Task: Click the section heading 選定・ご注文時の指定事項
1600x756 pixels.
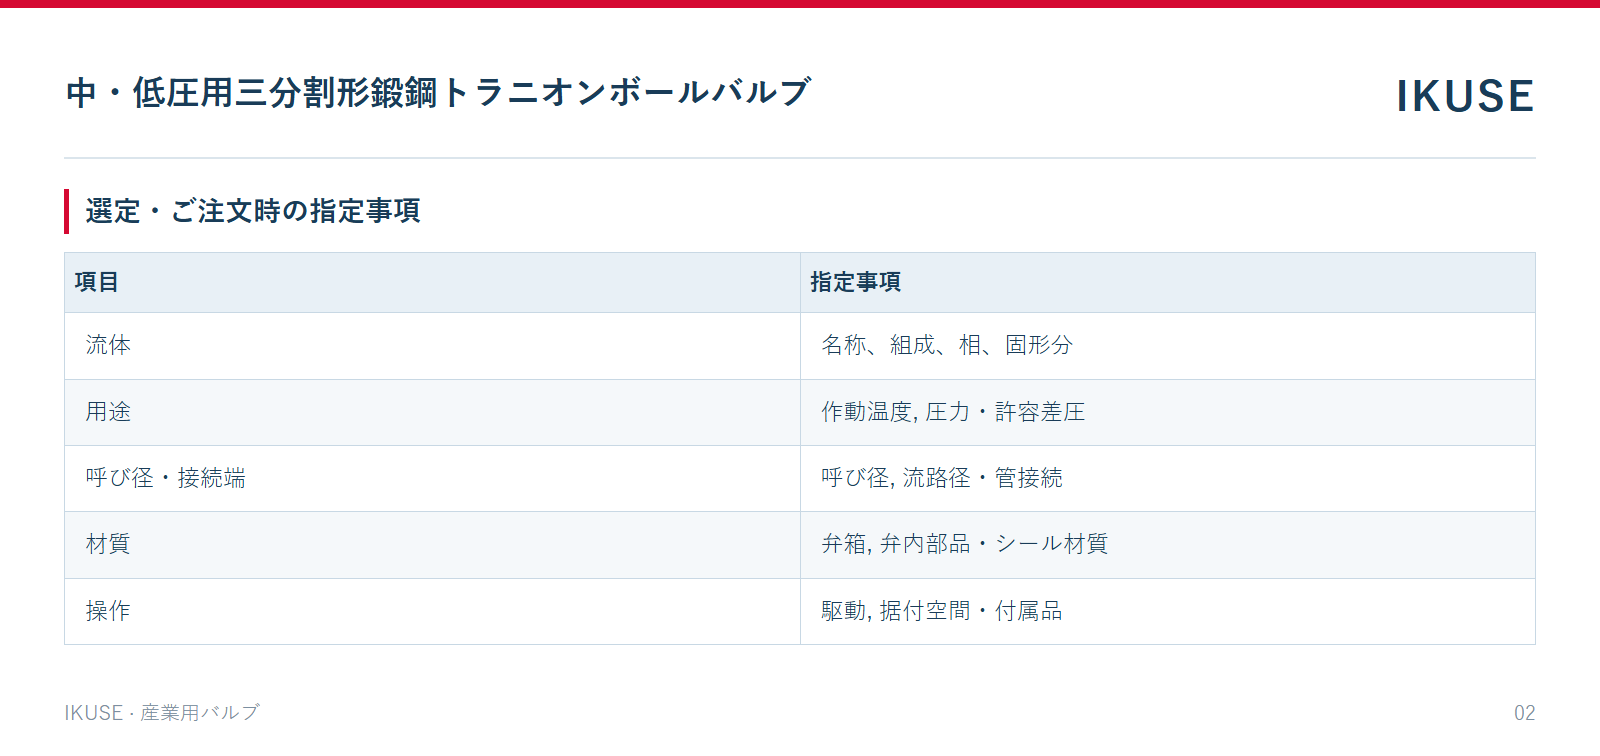Action: click(253, 211)
